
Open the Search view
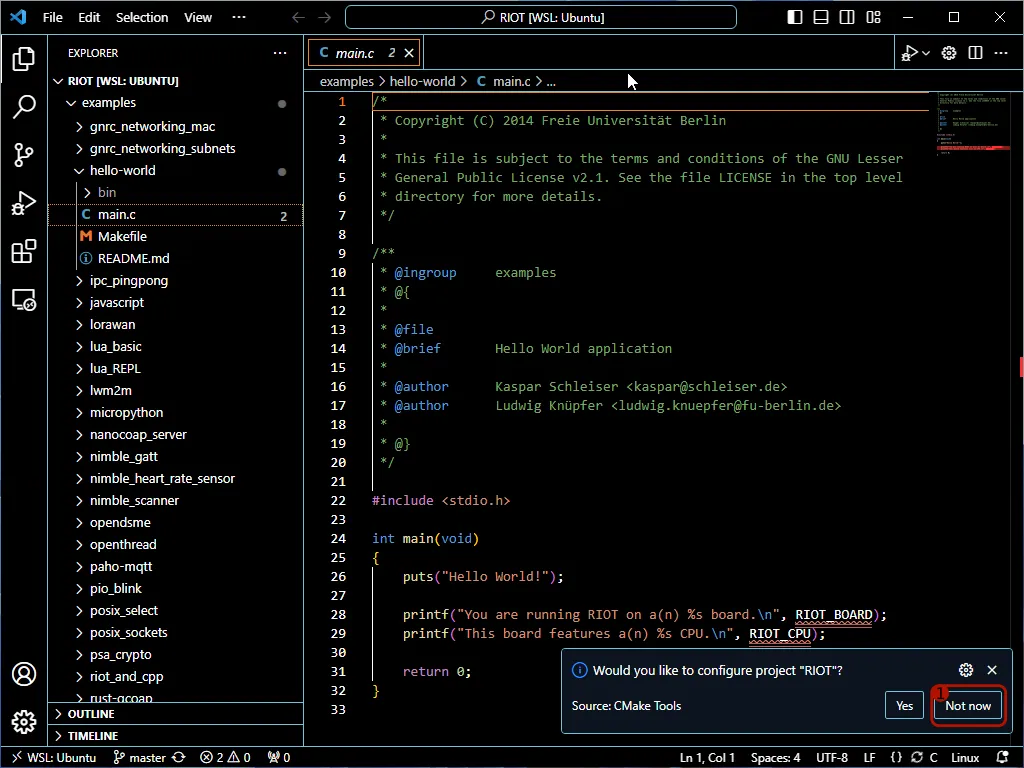pyautogui.click(x=24, y=107)
